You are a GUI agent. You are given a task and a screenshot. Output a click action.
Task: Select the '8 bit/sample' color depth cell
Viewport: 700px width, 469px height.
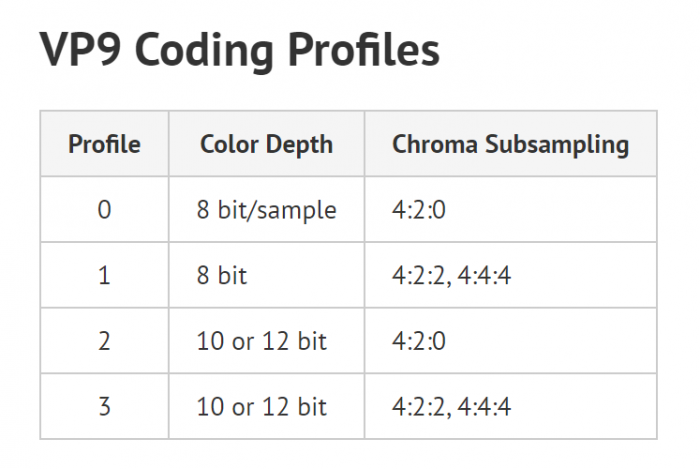coord(267,210)
